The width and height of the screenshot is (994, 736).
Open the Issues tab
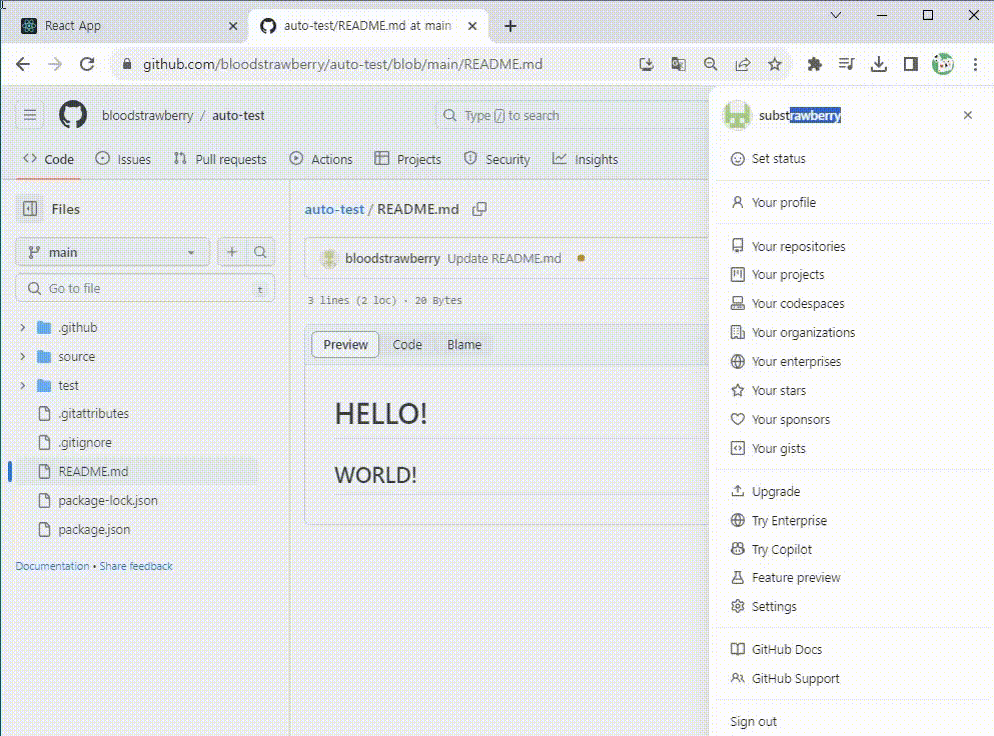click(x=123, y=159)
